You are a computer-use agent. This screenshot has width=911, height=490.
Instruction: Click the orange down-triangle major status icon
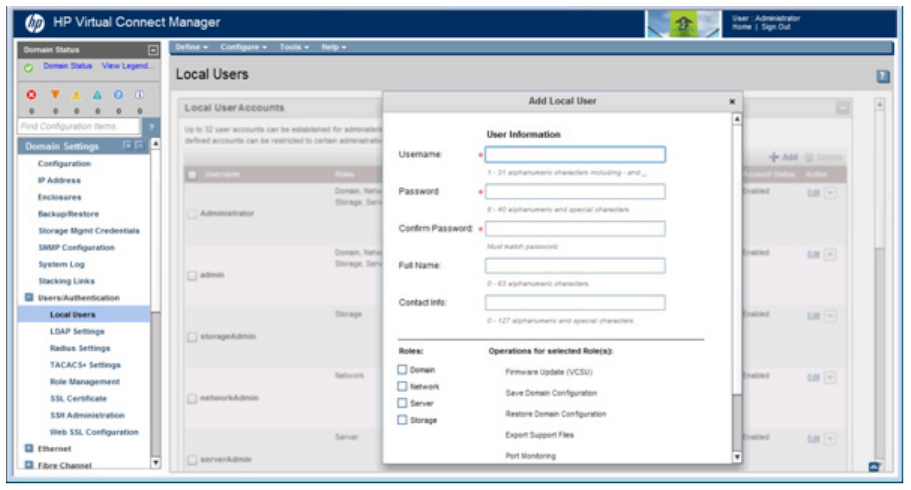point(55,94)
